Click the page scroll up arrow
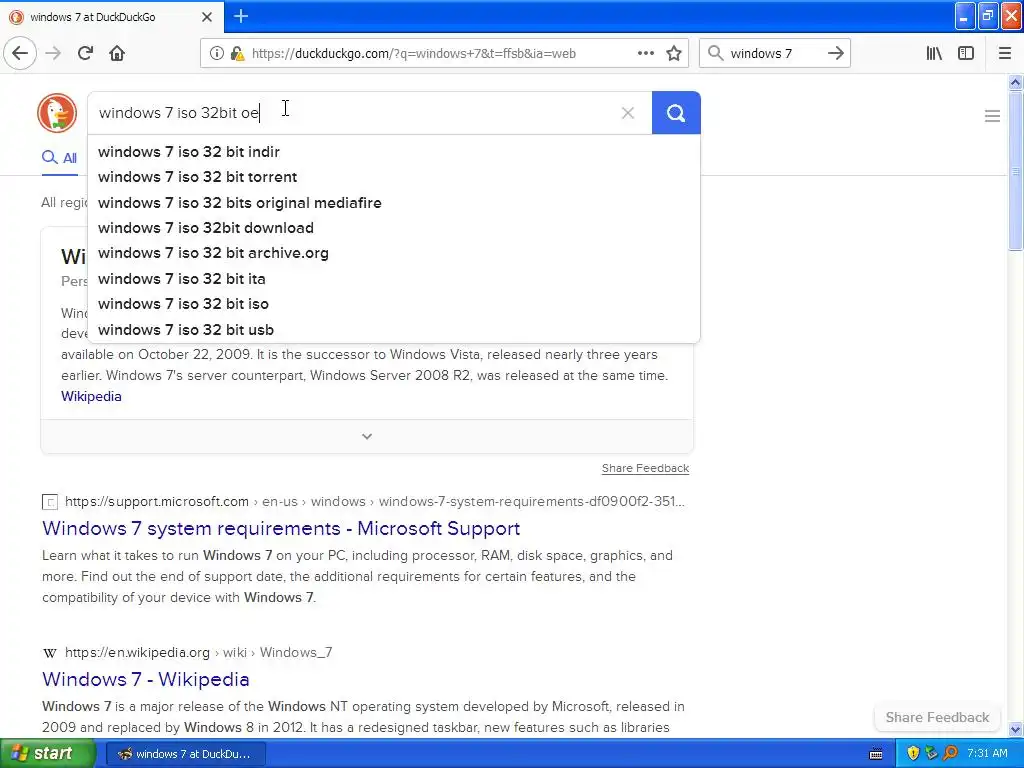Image resolution: width=1024 pixels, height=768 pixels. click(1016, 82)
